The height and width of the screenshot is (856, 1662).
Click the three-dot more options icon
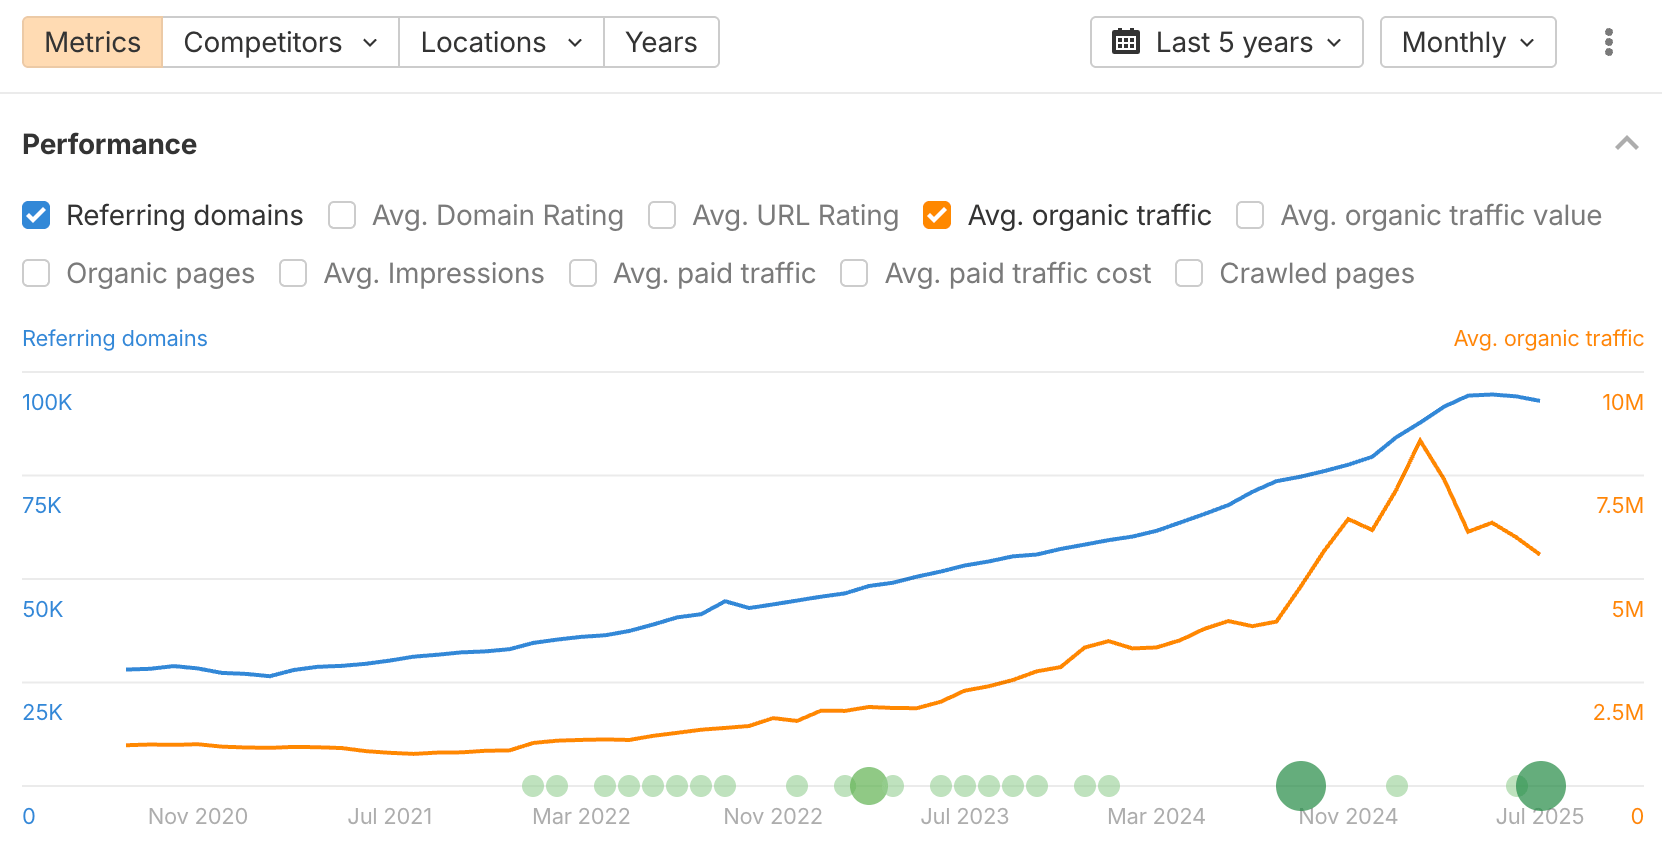click(x=1608, y=42)
